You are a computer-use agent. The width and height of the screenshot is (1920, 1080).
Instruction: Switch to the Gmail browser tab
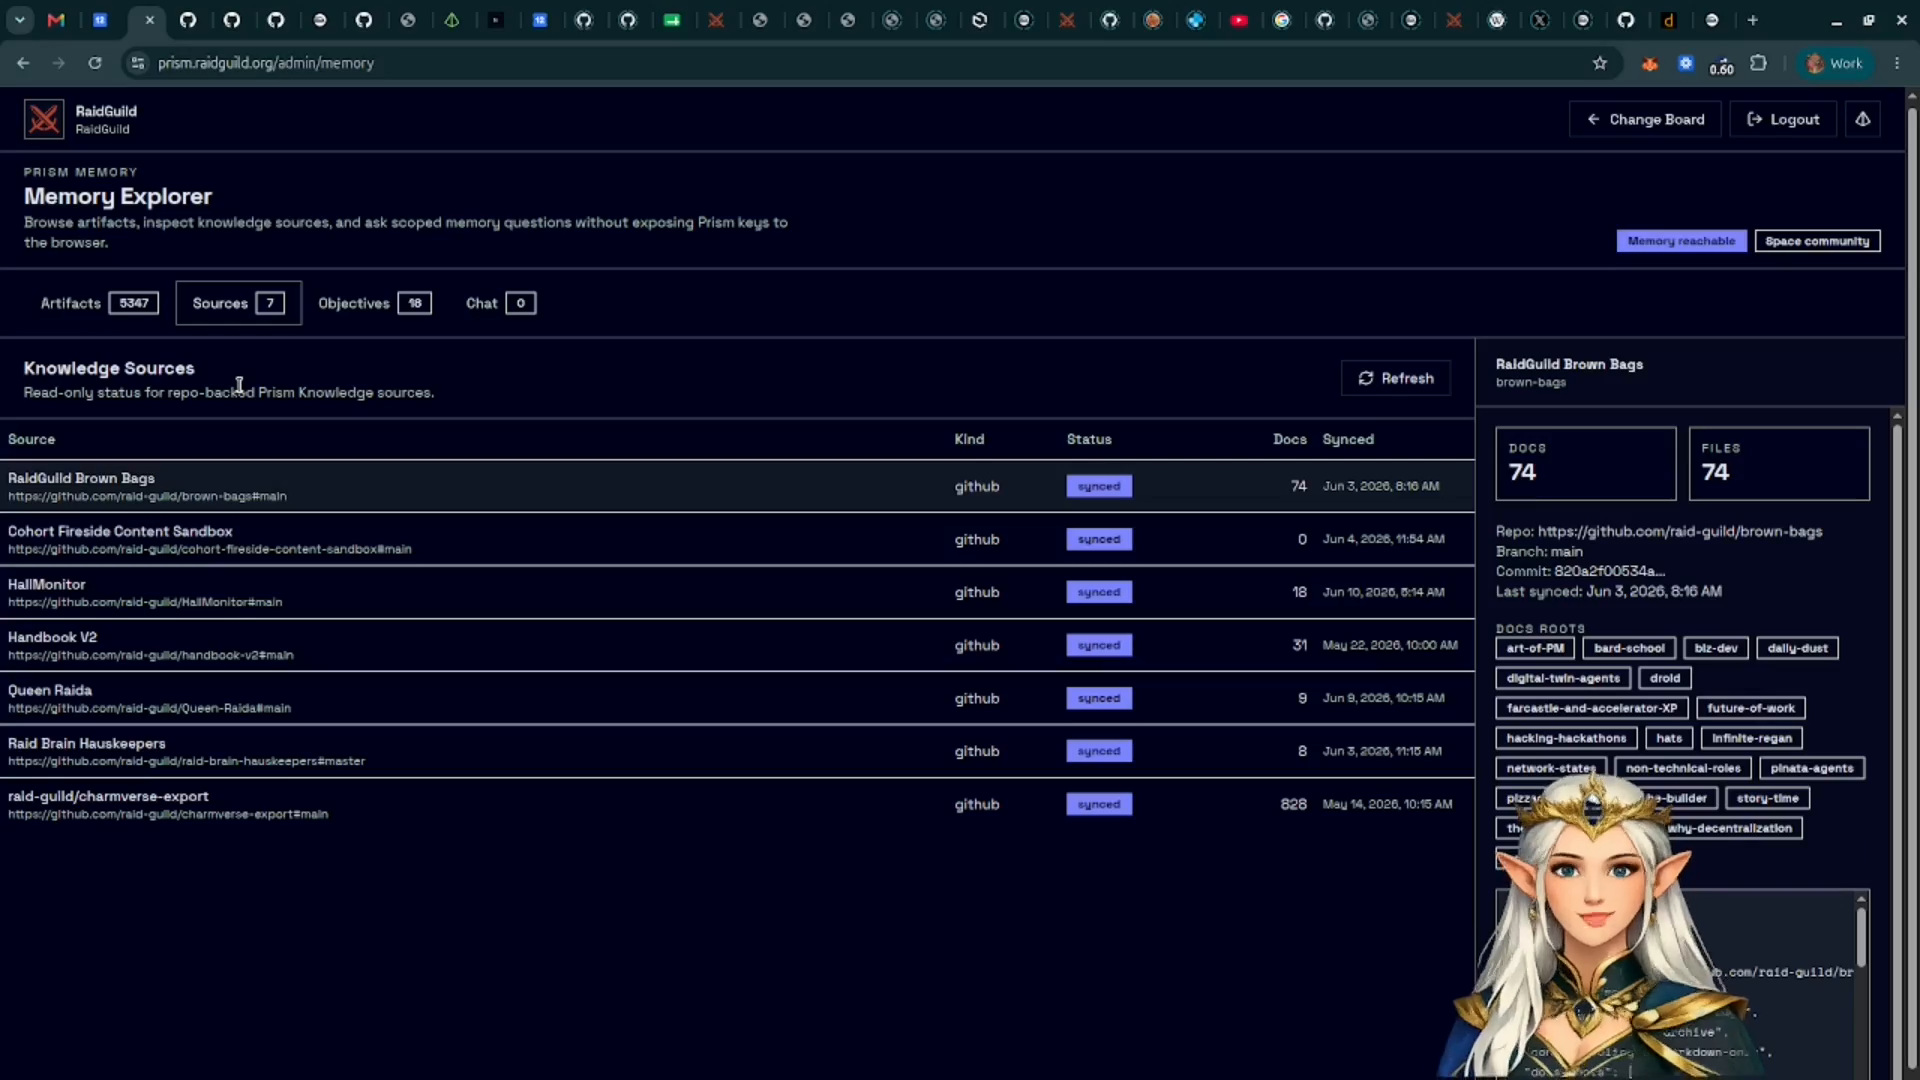coord(56,20)
